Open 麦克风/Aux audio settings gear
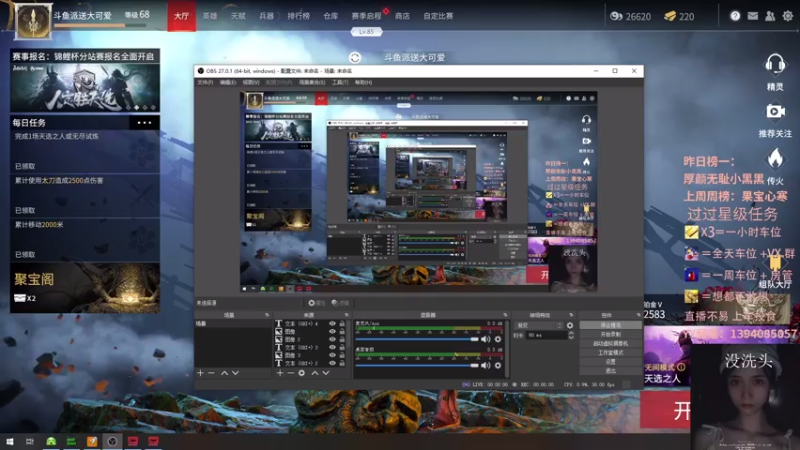The height and width of the screenshot is (450, 800). (x=498, y=339)
